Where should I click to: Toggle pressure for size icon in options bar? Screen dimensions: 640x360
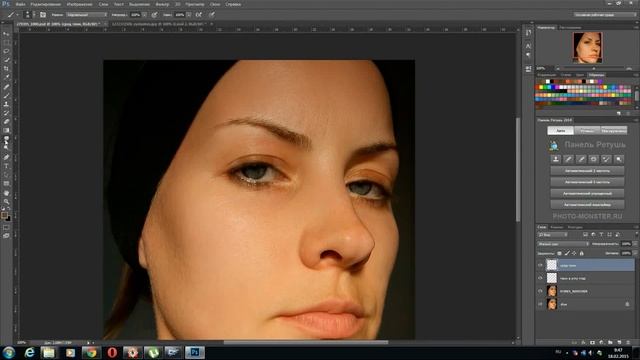(x=212, y=15)
